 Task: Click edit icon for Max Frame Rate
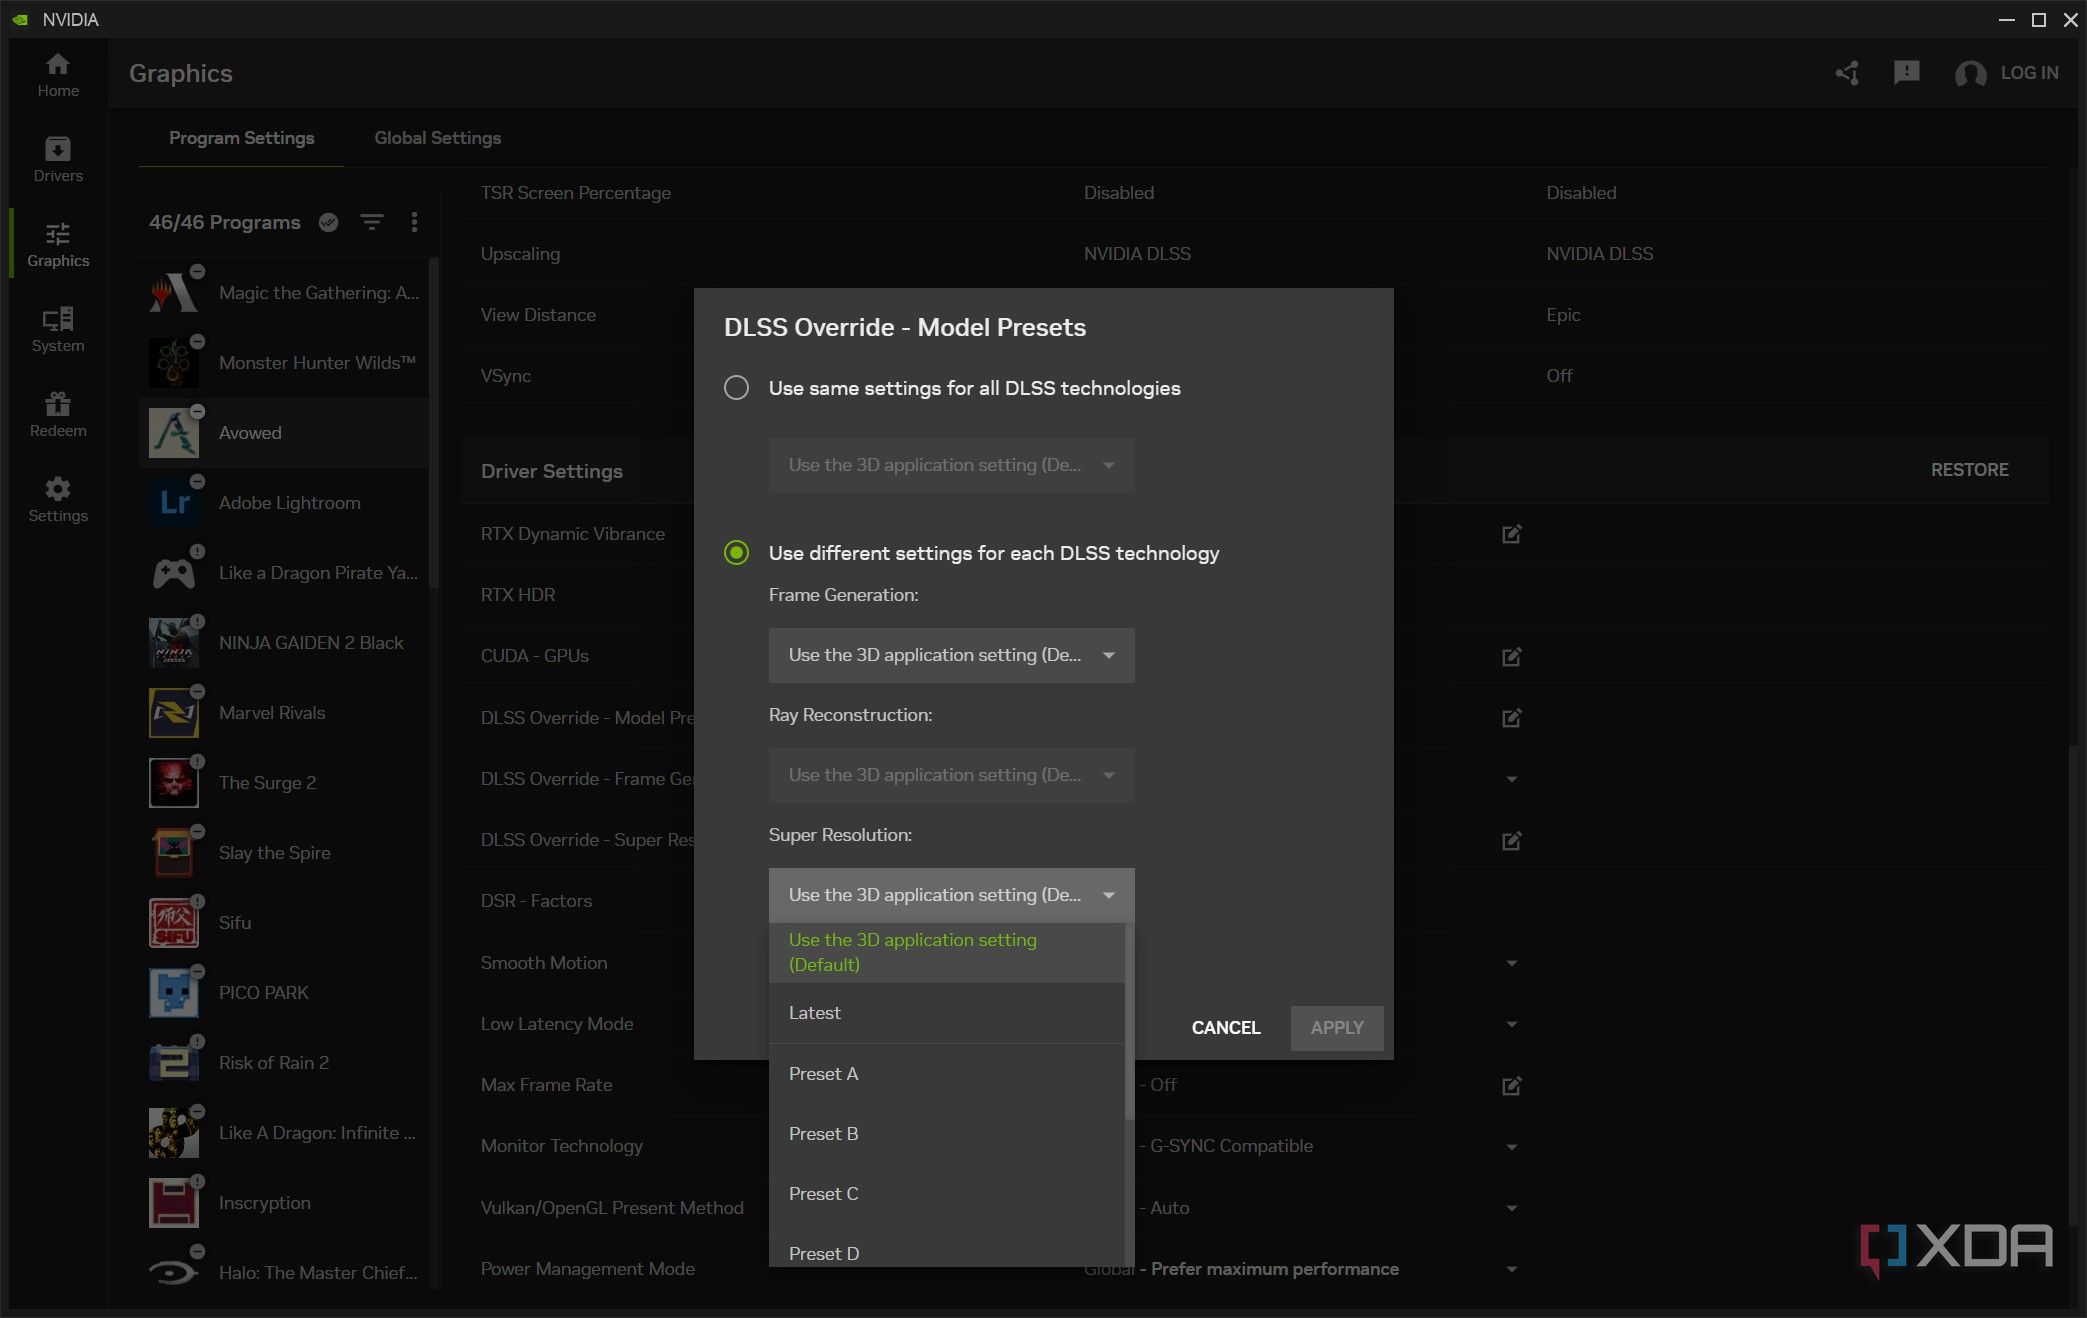[x=1511, y=1085]
